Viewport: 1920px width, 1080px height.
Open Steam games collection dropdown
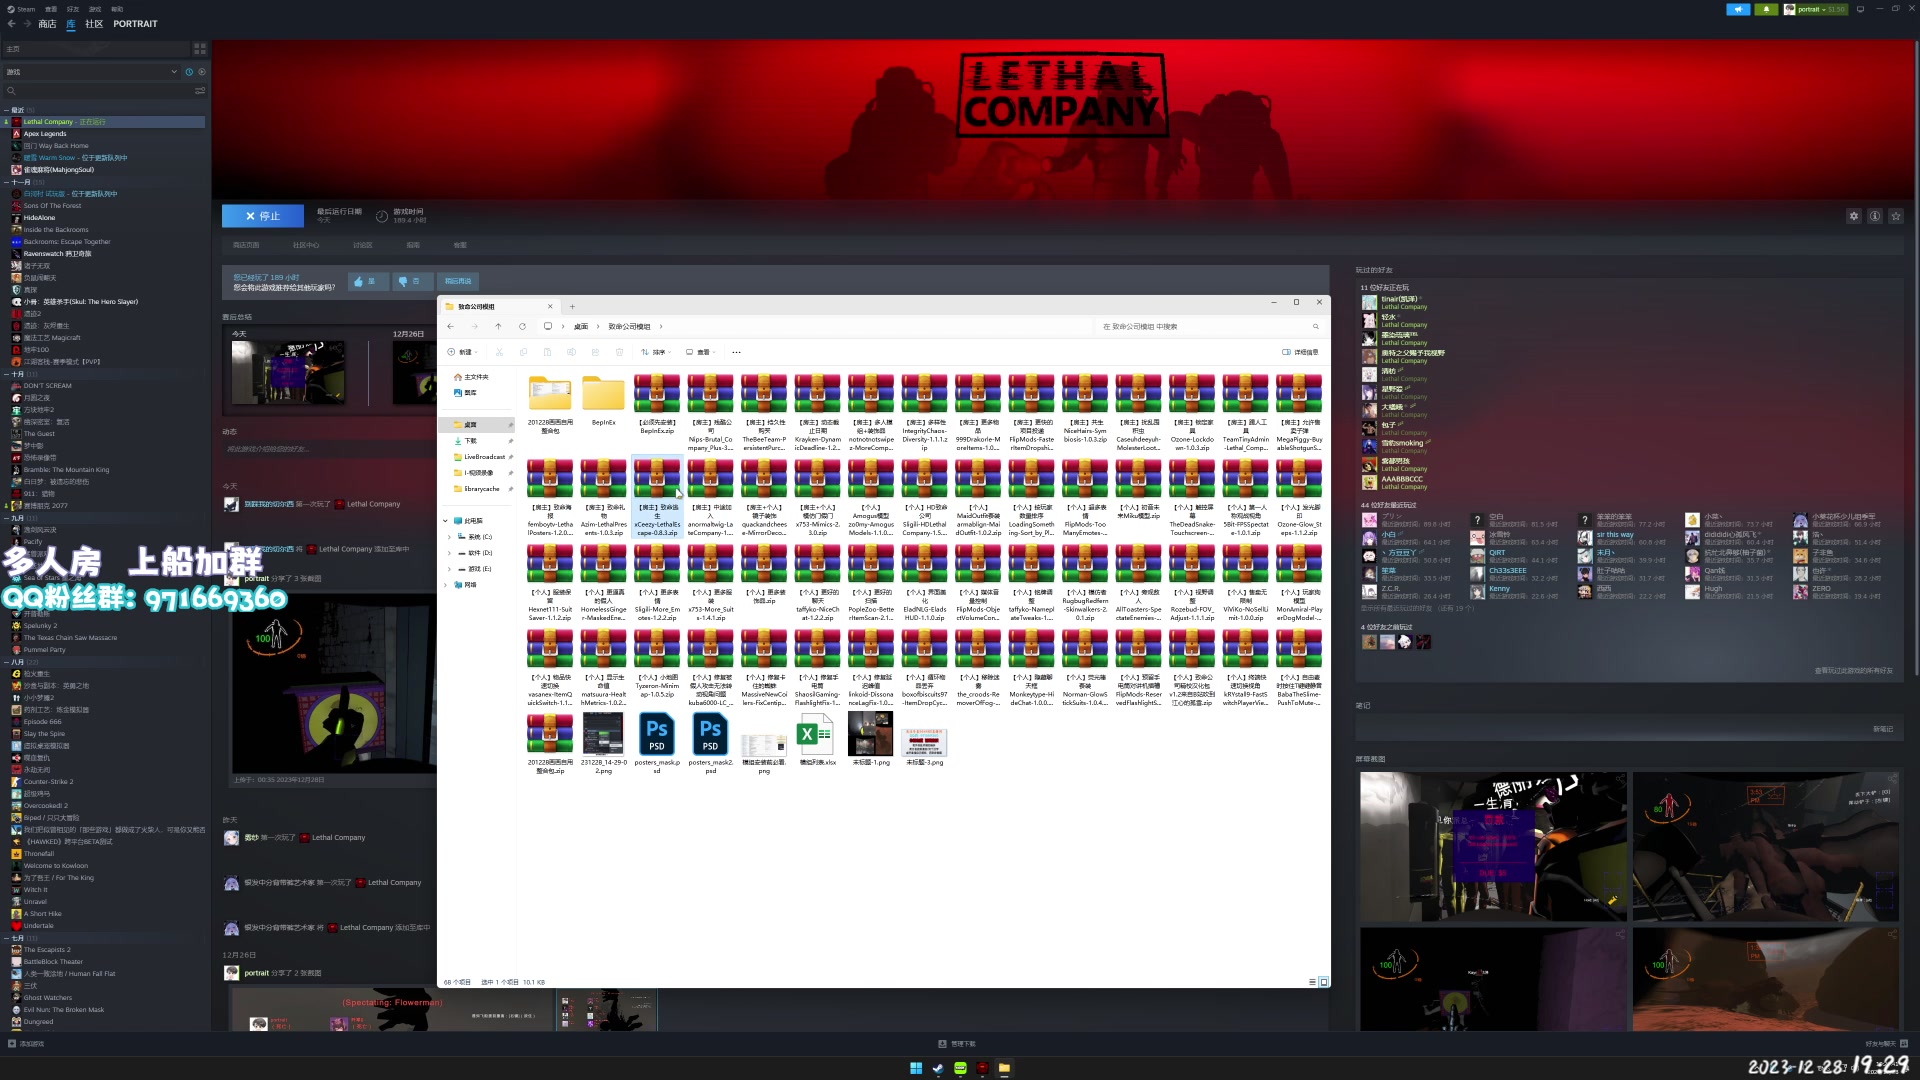click(x=90, y=72)
